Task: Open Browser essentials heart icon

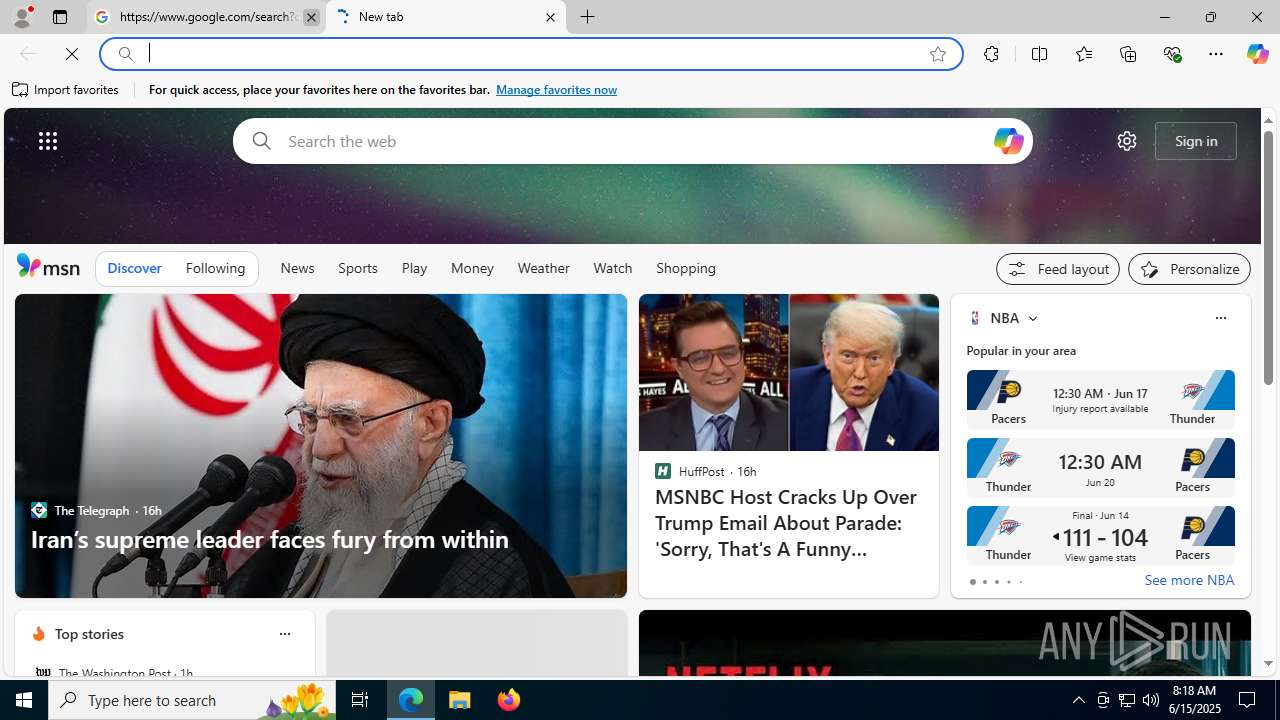Action: (1172, 54)
